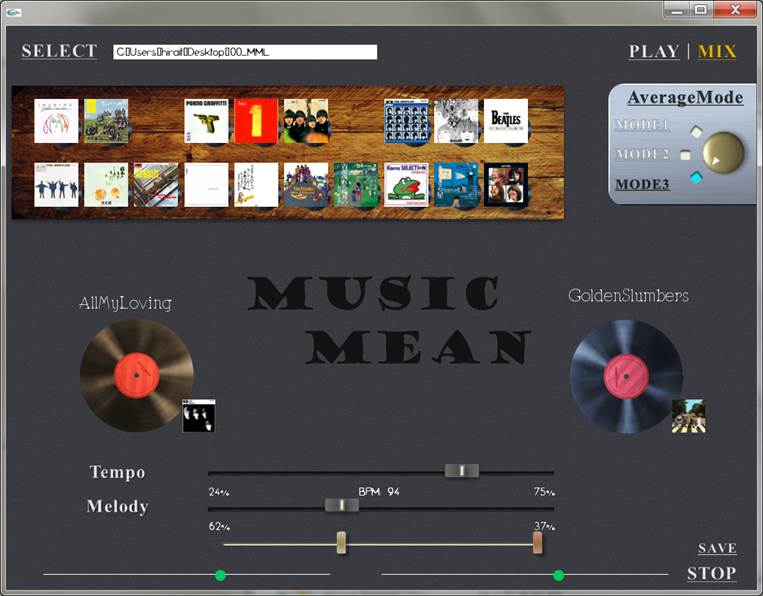Select the Beatles stairwell compilation album cover
Viewport: 763px width, 596px height.
click(156, 185)
